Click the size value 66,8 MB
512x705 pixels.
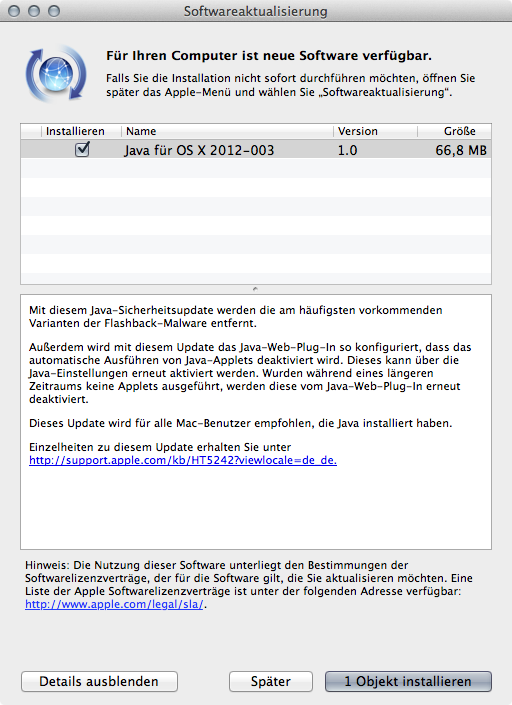461,150
